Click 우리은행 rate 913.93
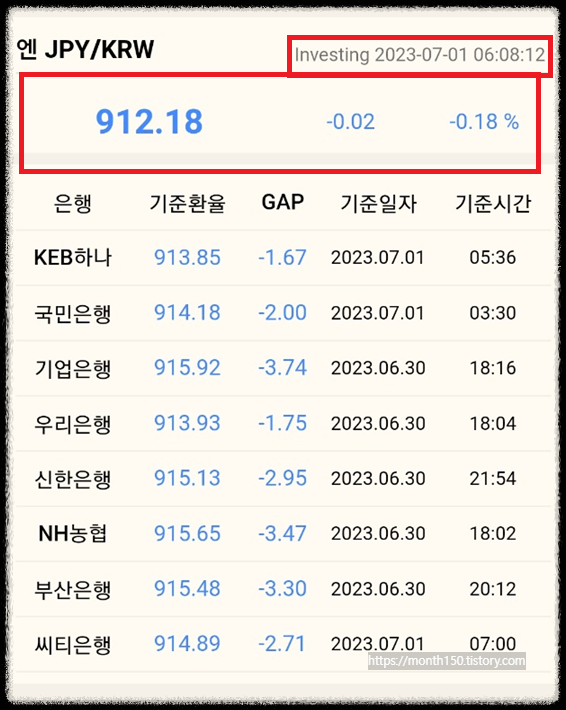Screen dimensions: 566x710 (x=187, y=423)
